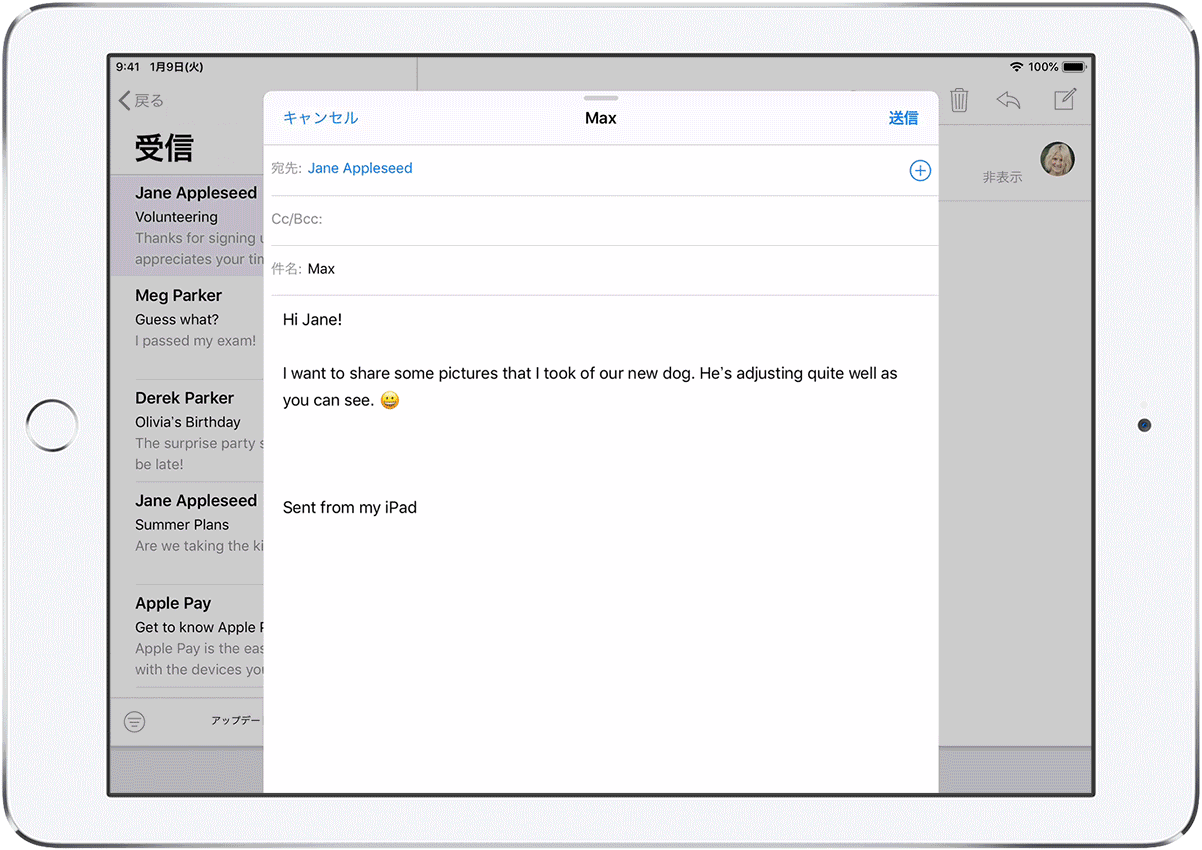The height and width of the screenshot is (850, 1202).
Task: Tap the reply arrow icon in the Mail toolbar
Action: (1008, 100)
